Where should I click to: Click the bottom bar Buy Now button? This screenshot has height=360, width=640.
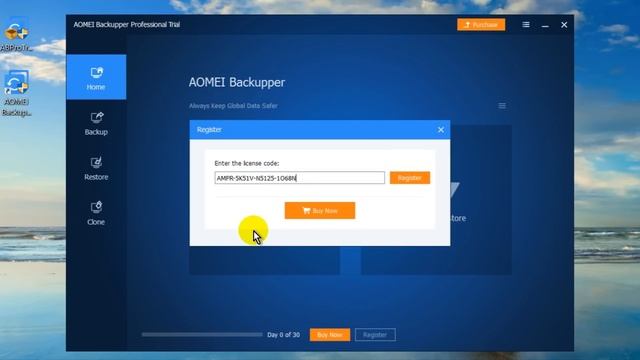330,335
